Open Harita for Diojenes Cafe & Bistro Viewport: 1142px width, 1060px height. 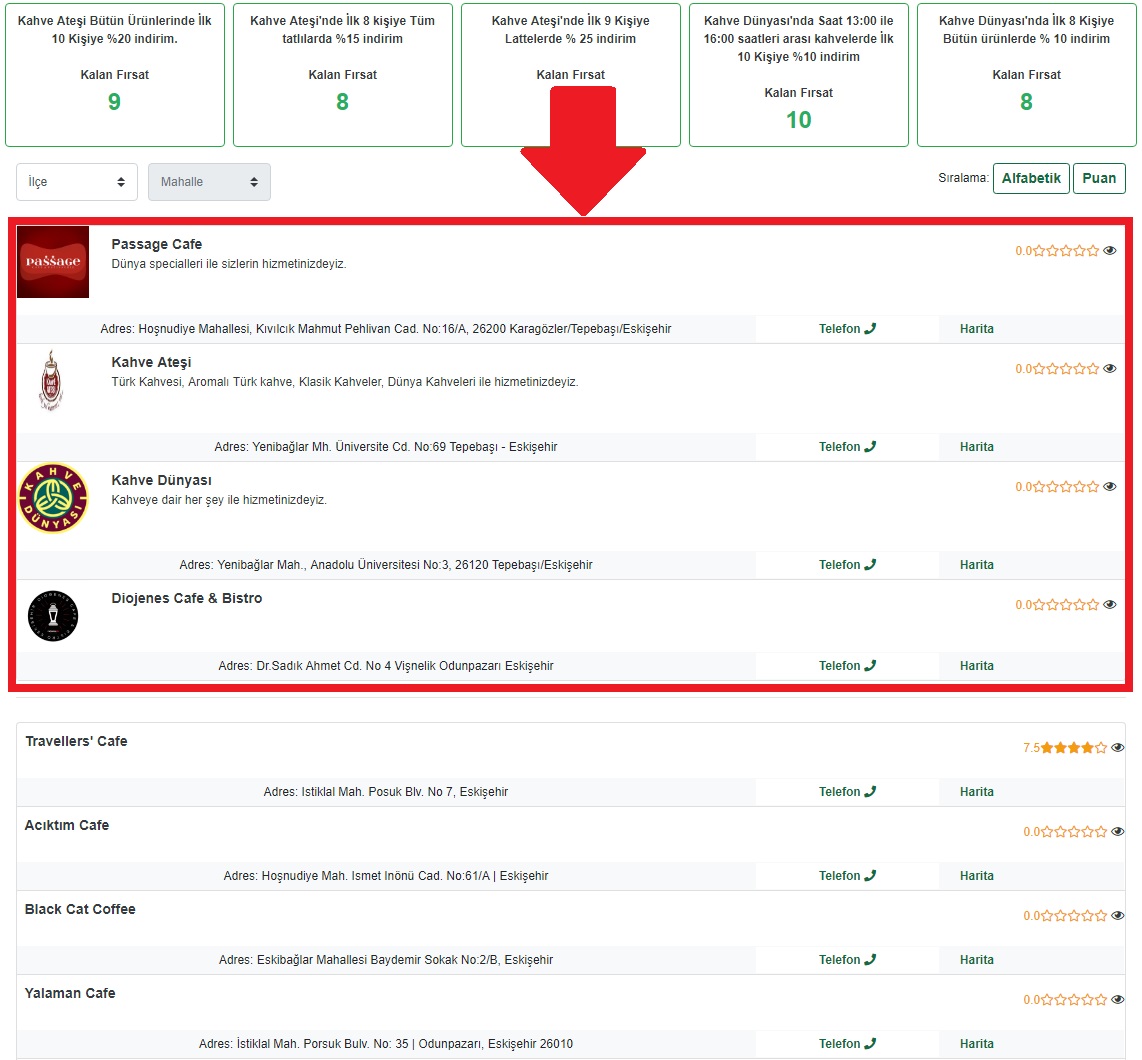click(977, 666)
